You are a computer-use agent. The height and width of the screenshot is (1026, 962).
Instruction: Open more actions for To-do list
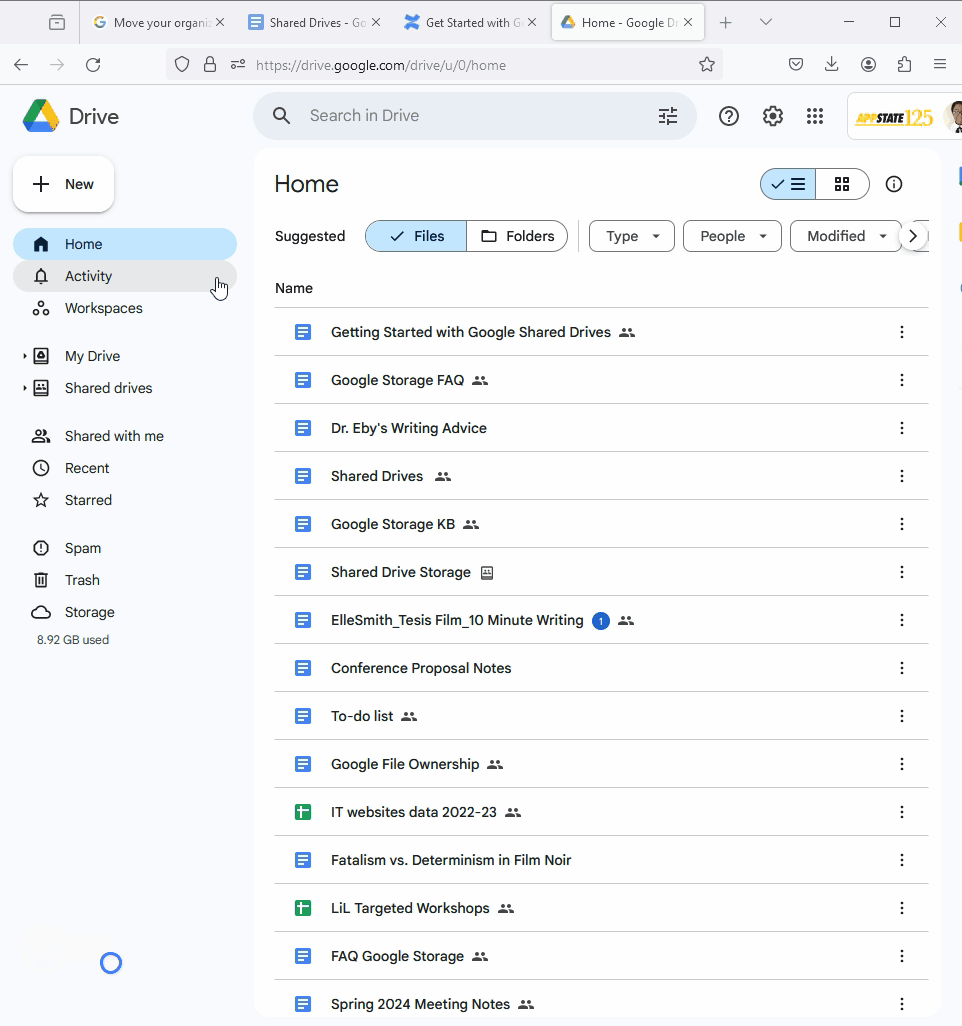902,716
